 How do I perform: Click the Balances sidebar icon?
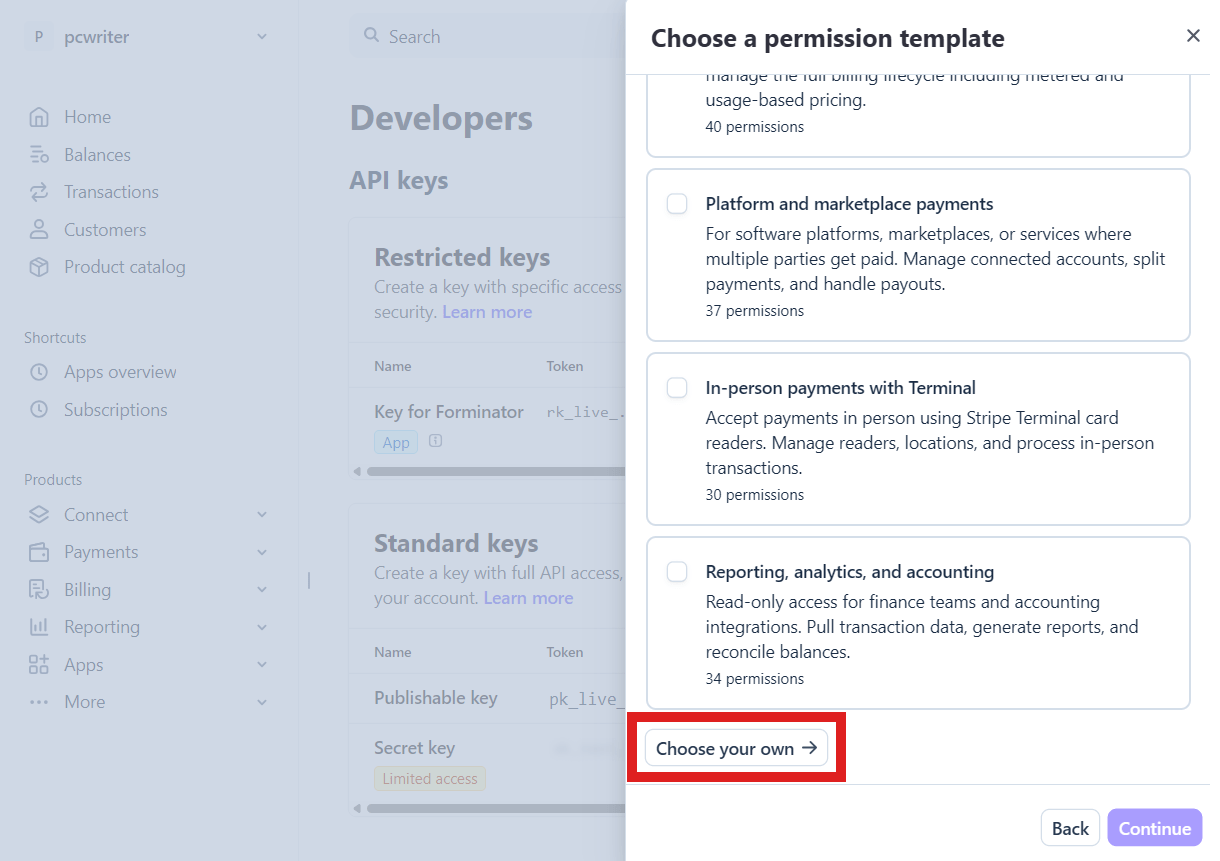click(39, 155)
